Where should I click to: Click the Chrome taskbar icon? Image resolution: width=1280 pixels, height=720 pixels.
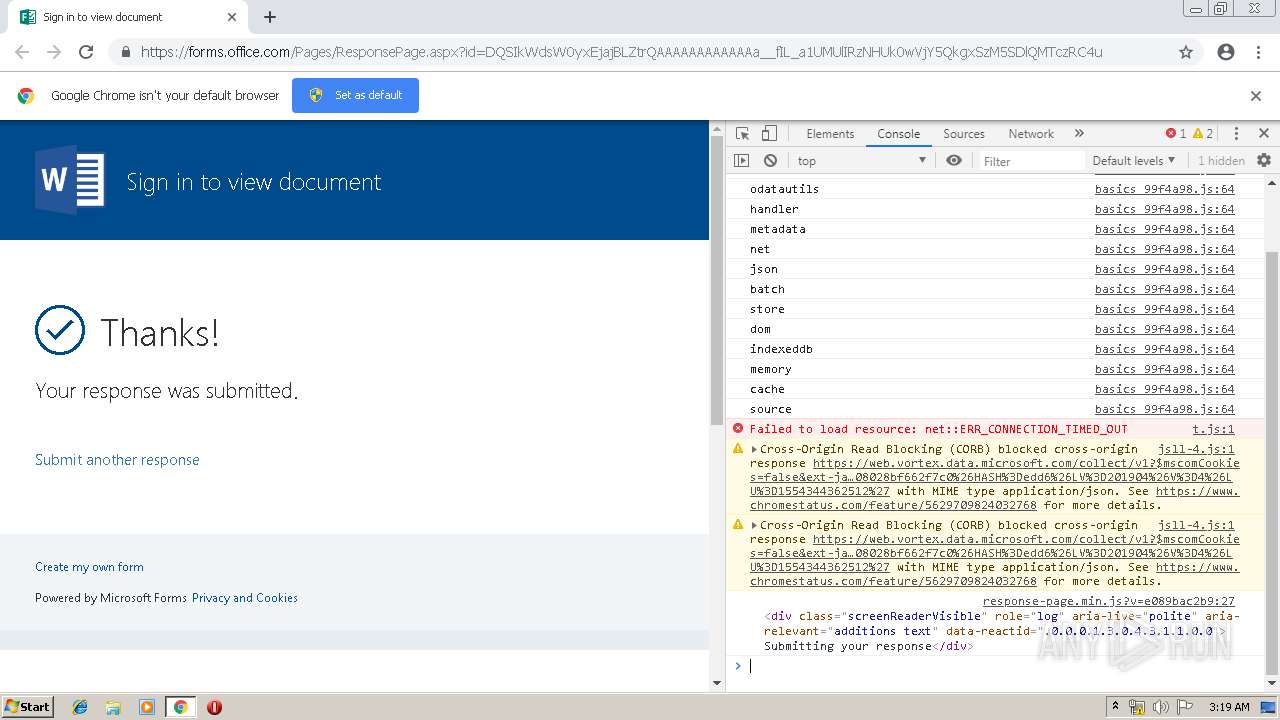pyautogui.click(x=180, y=707)
